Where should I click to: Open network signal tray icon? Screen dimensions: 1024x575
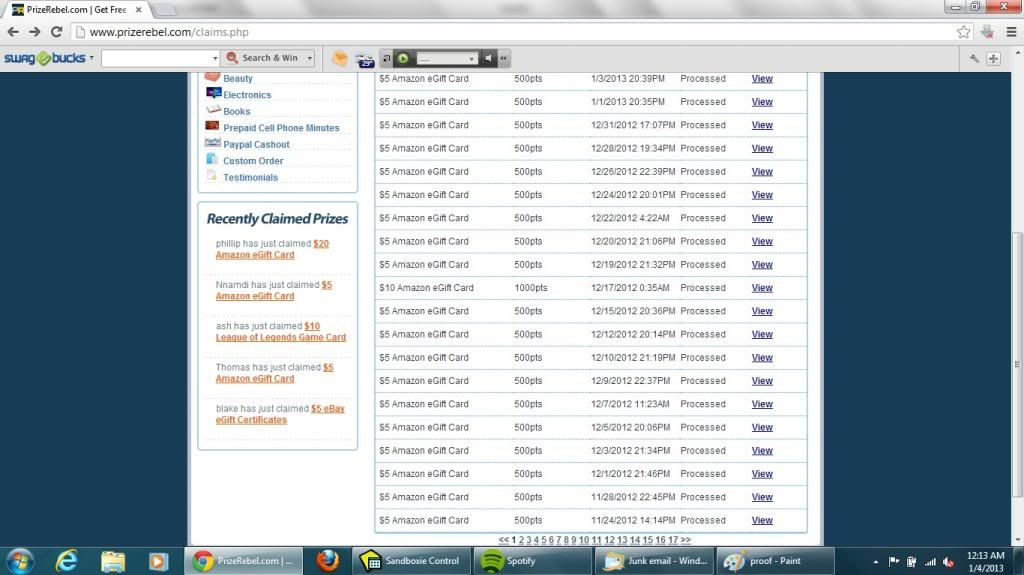click(930, 561)
